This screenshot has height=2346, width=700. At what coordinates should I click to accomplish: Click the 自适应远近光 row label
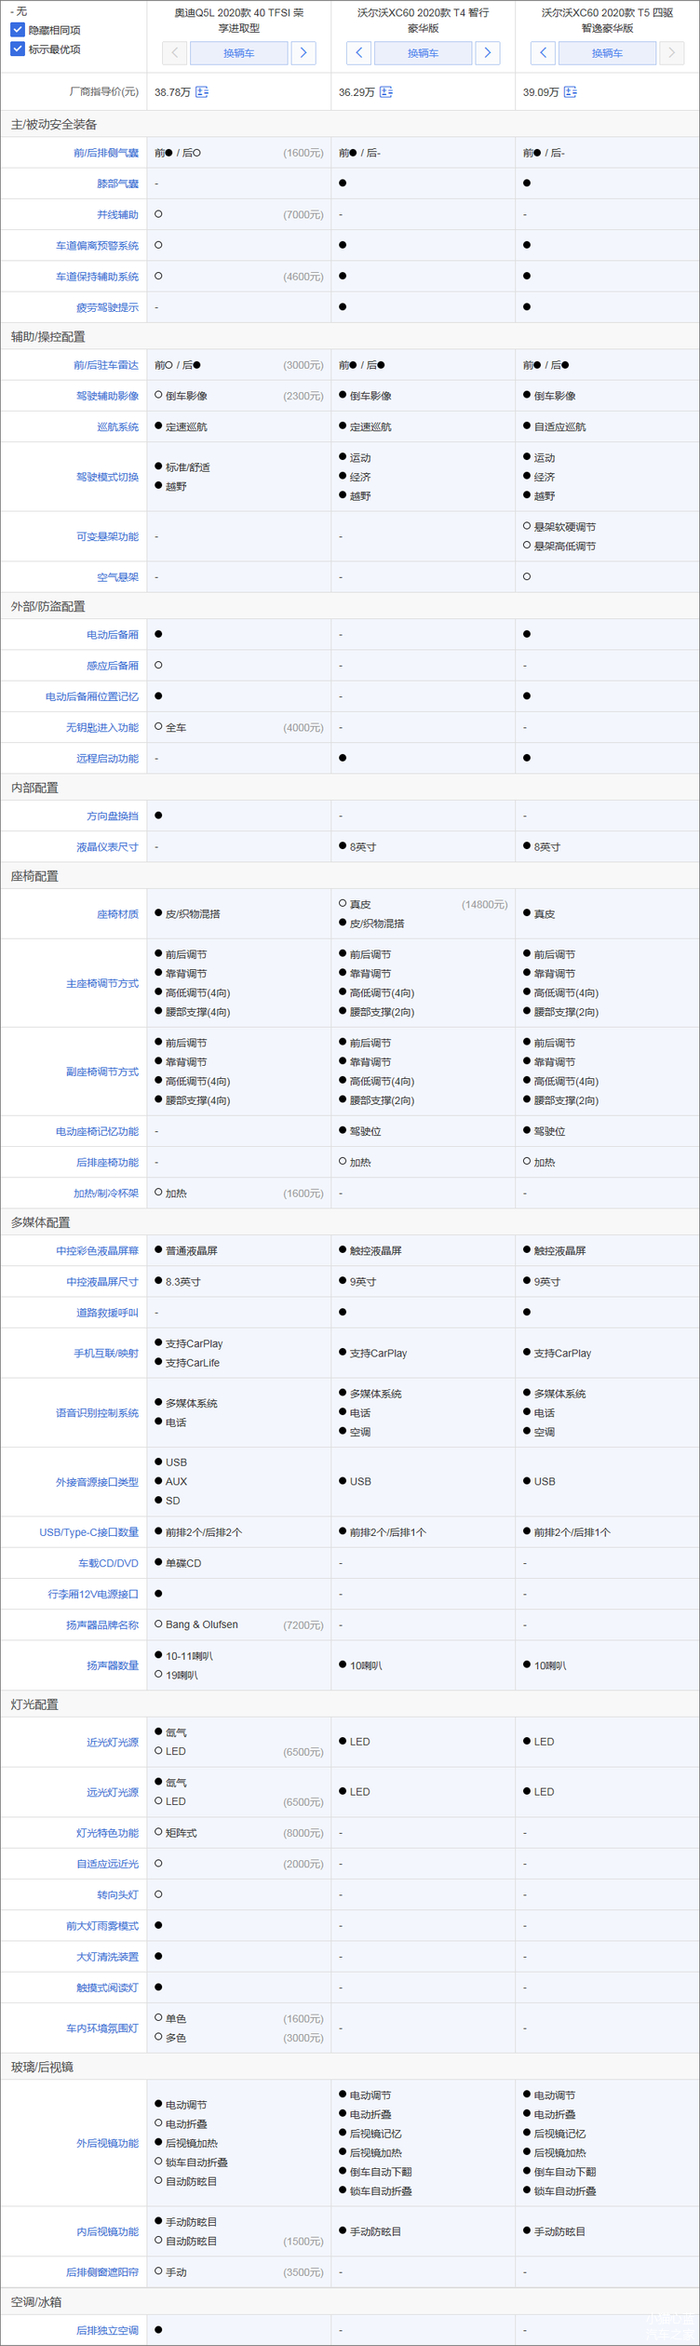[x=108, y=1865]
